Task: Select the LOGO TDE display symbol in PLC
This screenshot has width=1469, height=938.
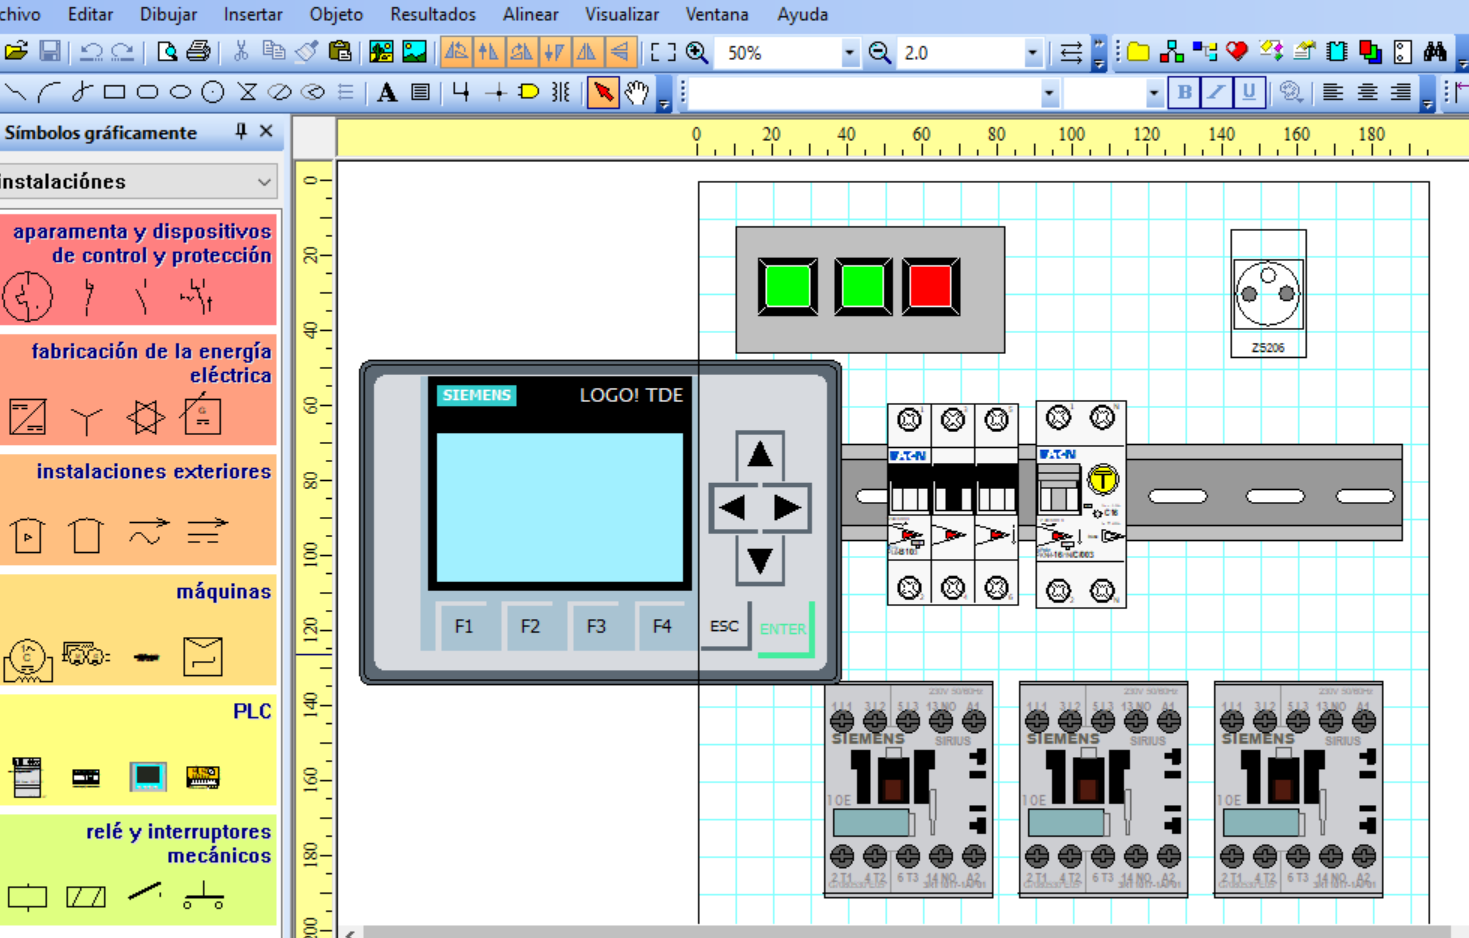Action: [x=147, y=777]
